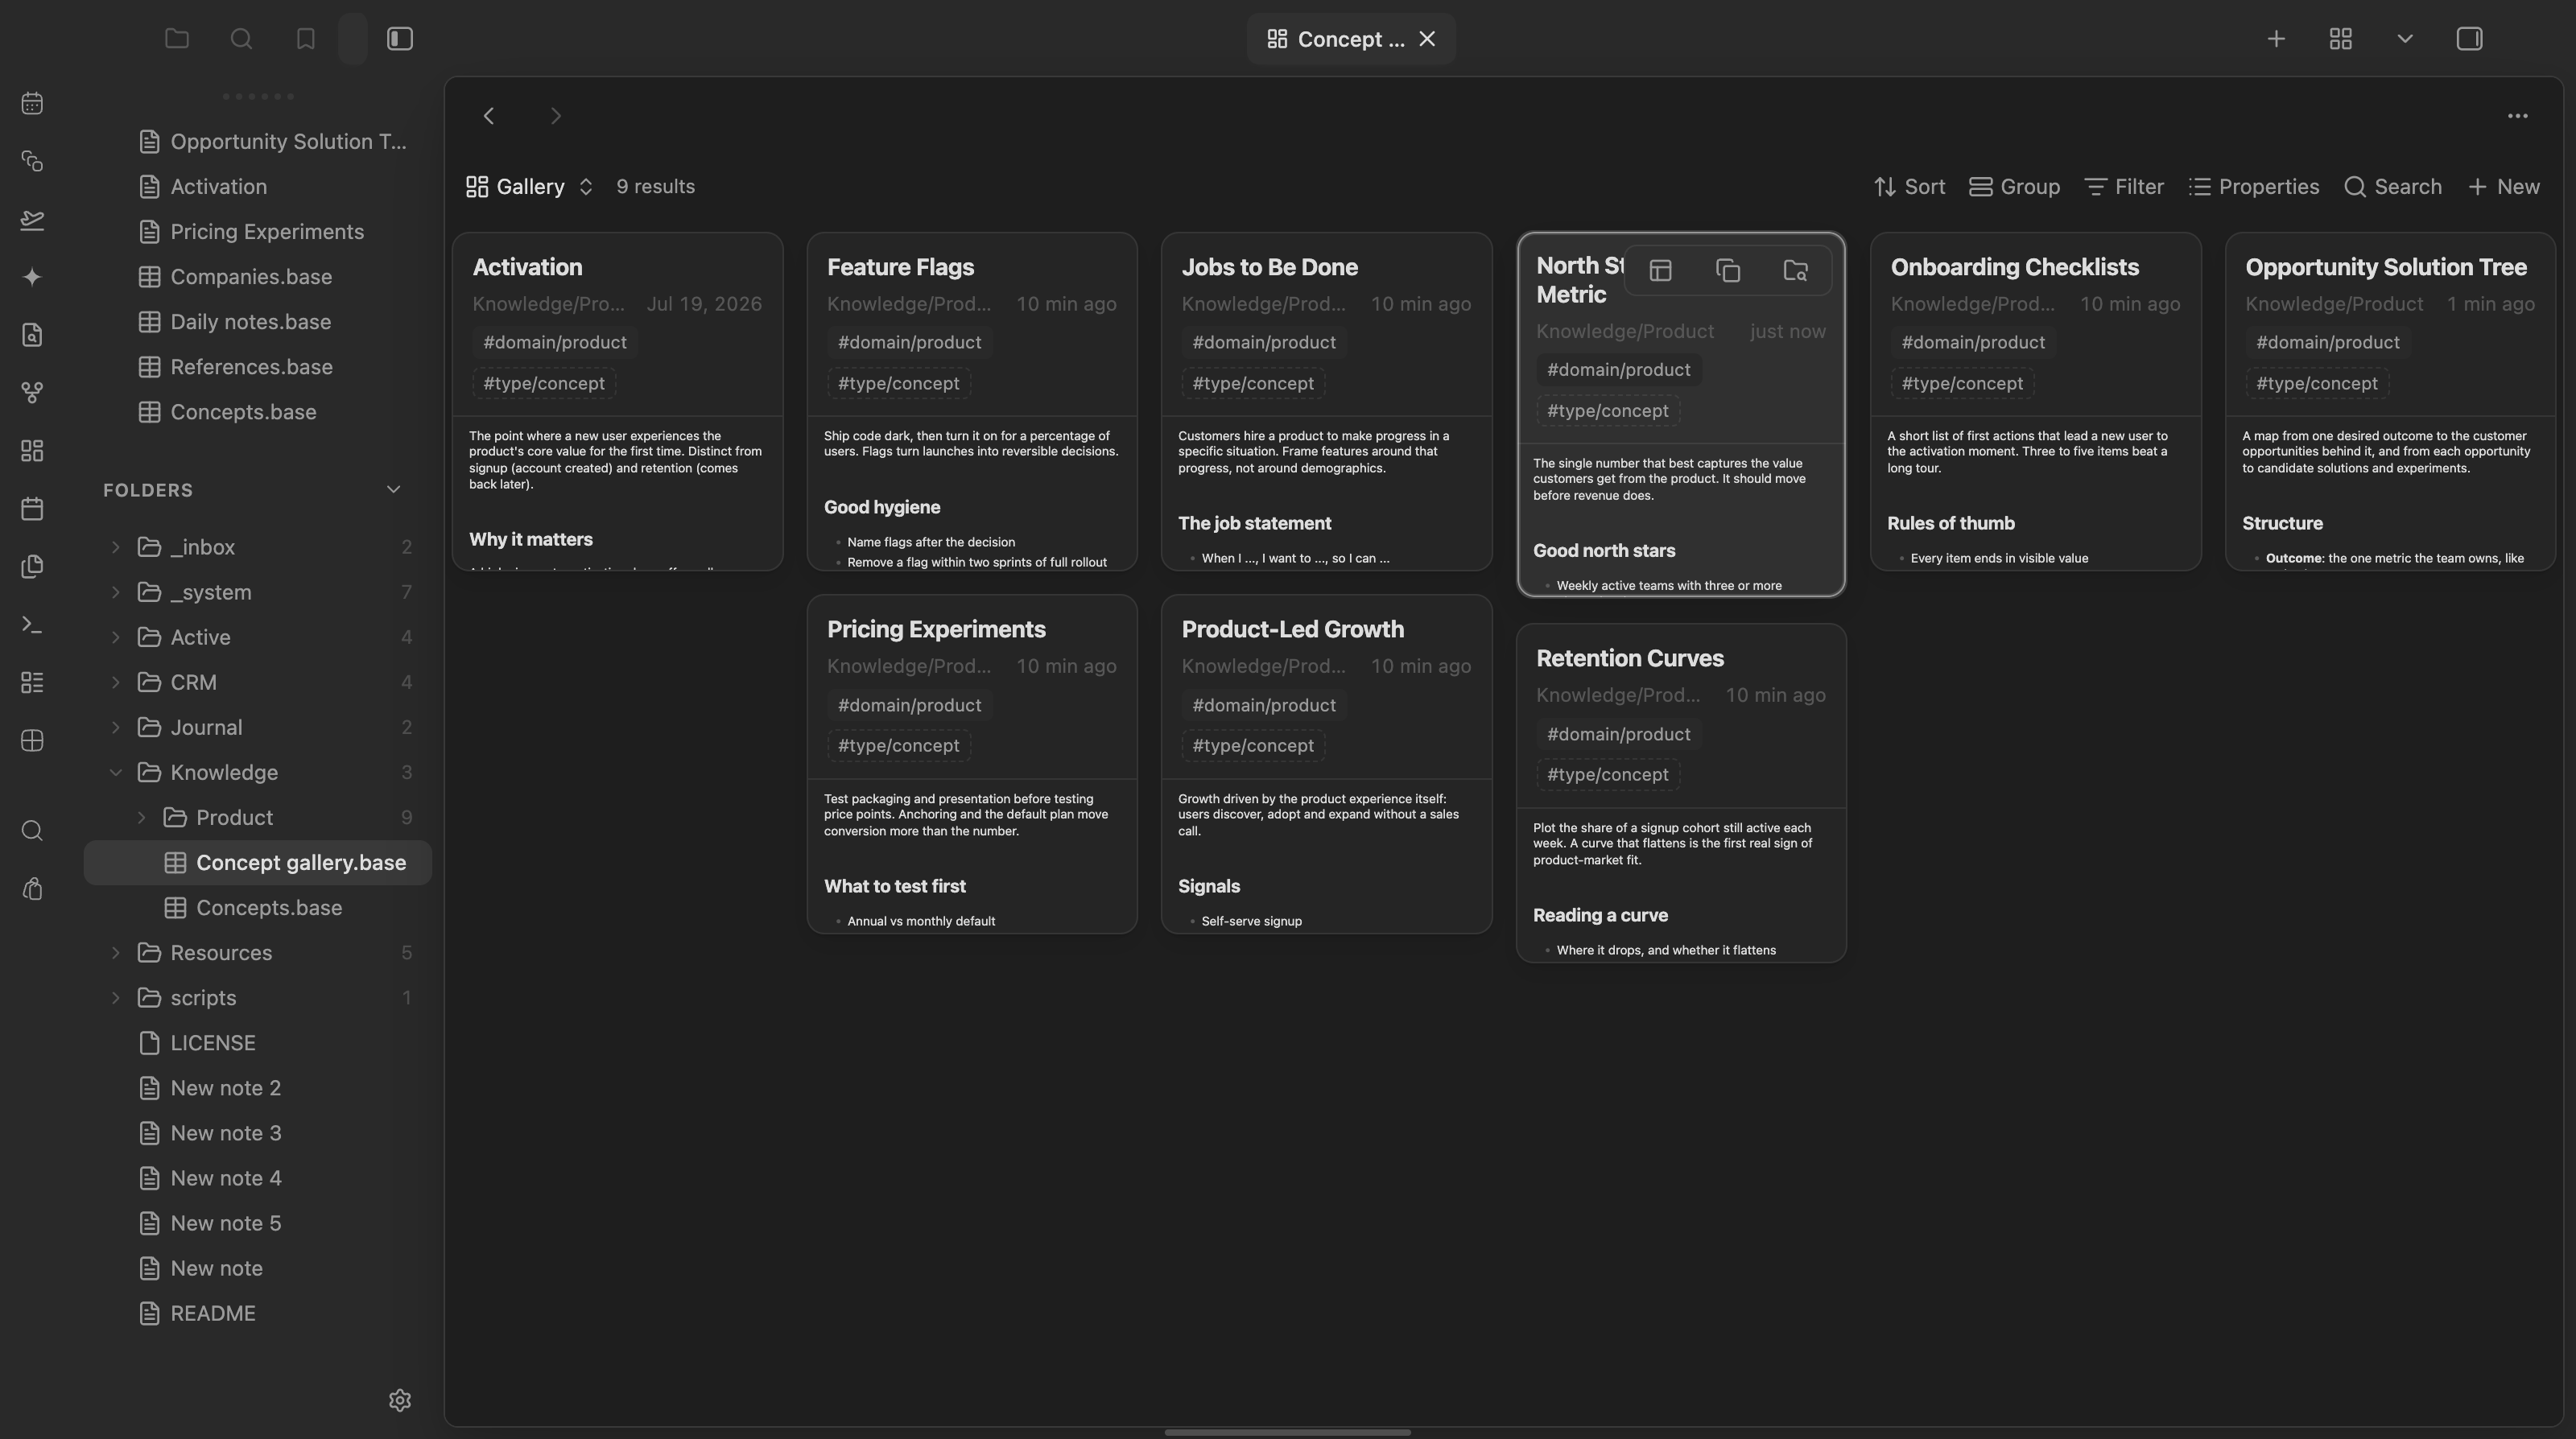Open the file explorer folder icon

(x=177, y=39)
